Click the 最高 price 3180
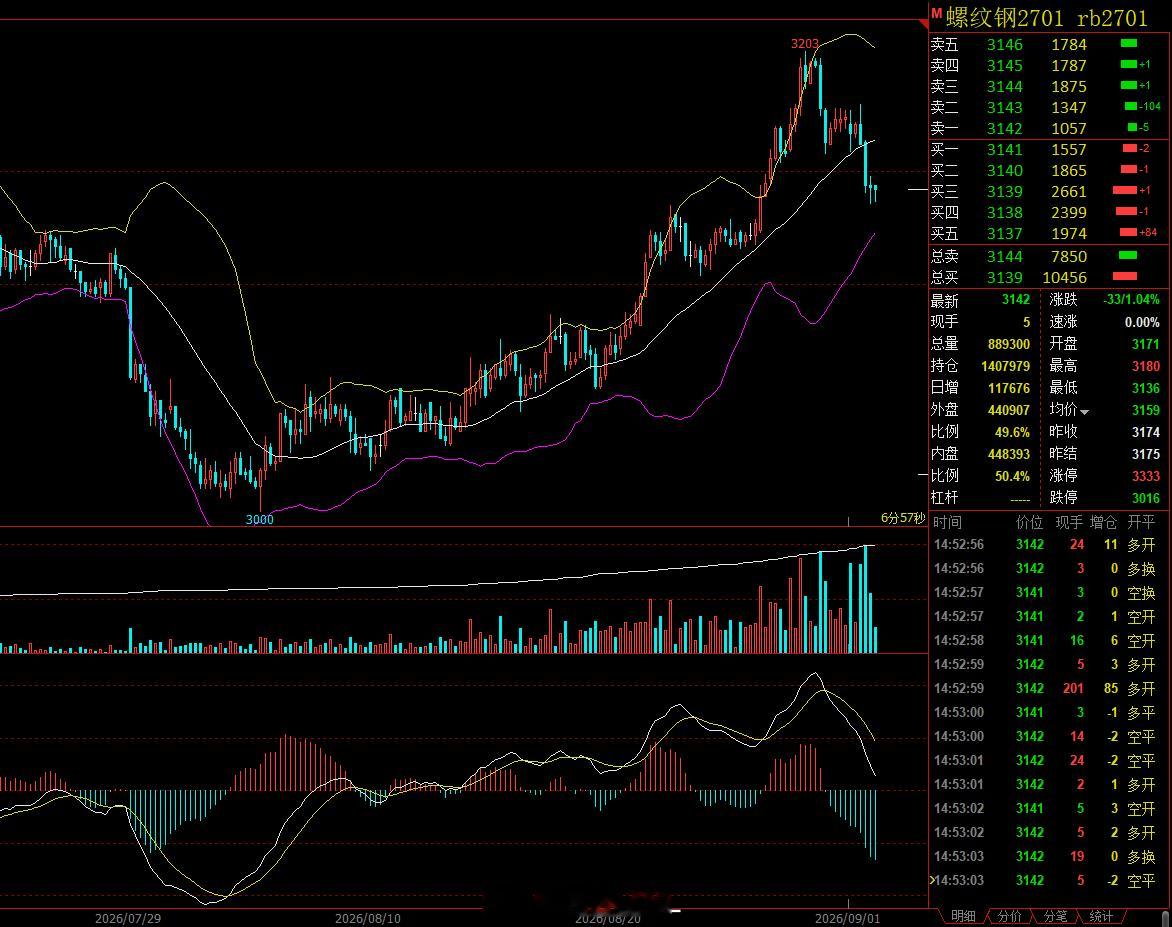The height and width of the screenshot is (927, 1172). point(1146,366)
